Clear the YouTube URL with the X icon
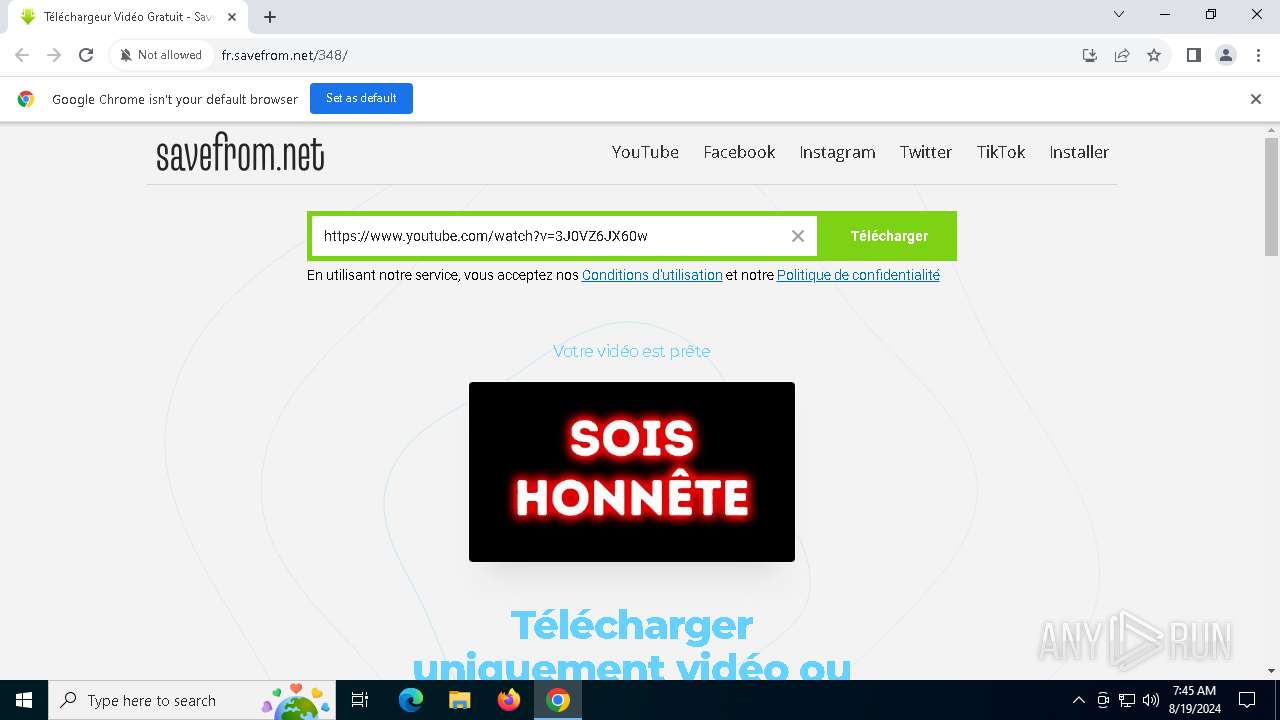 (x=798, y=236)
